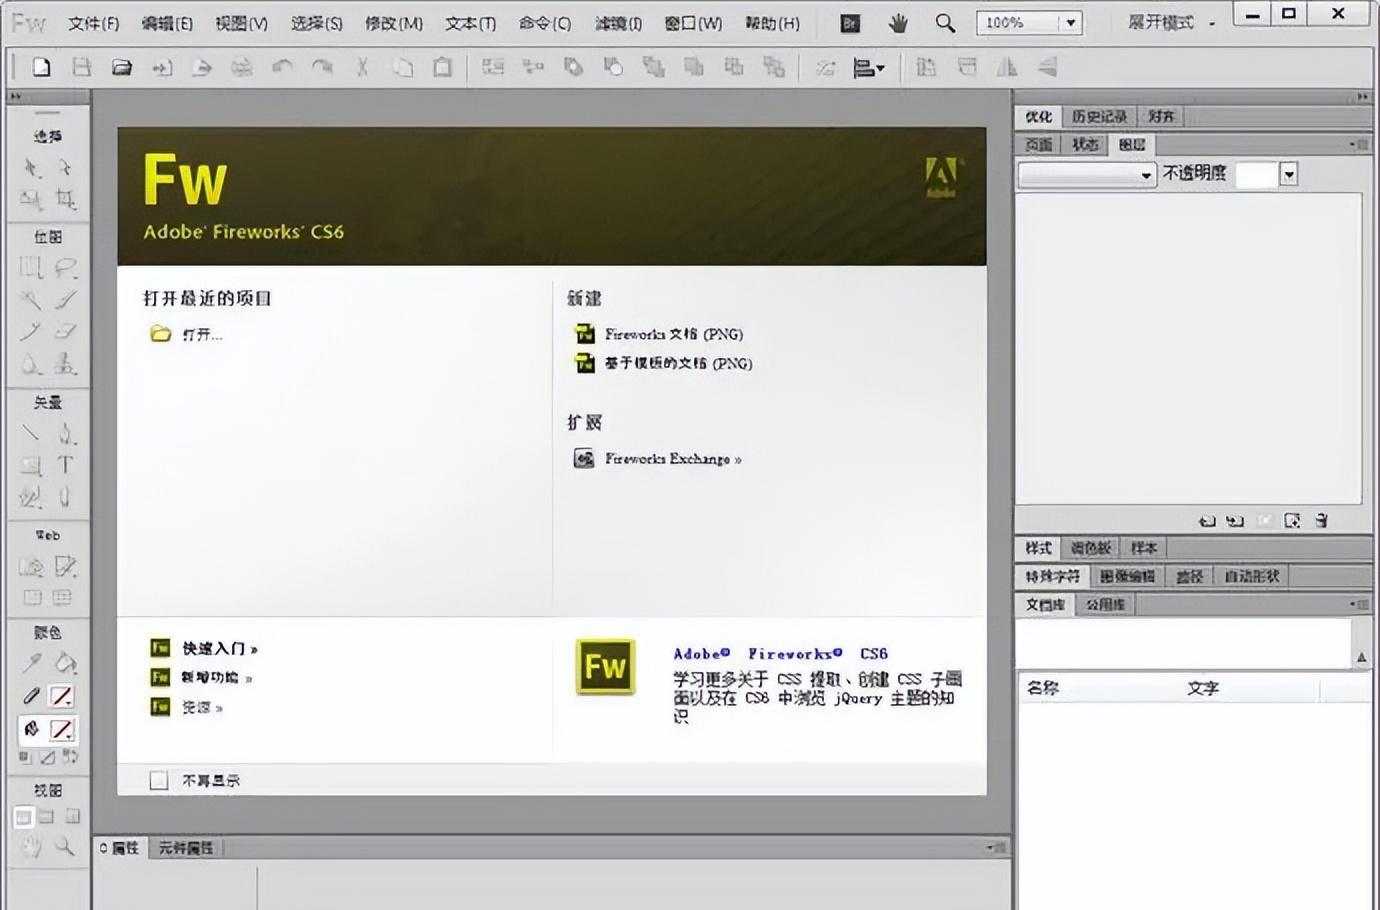The image size is (1380, 910).
Task: Toggle Hide Slices and Hotspots
Action: click(32, 598)
